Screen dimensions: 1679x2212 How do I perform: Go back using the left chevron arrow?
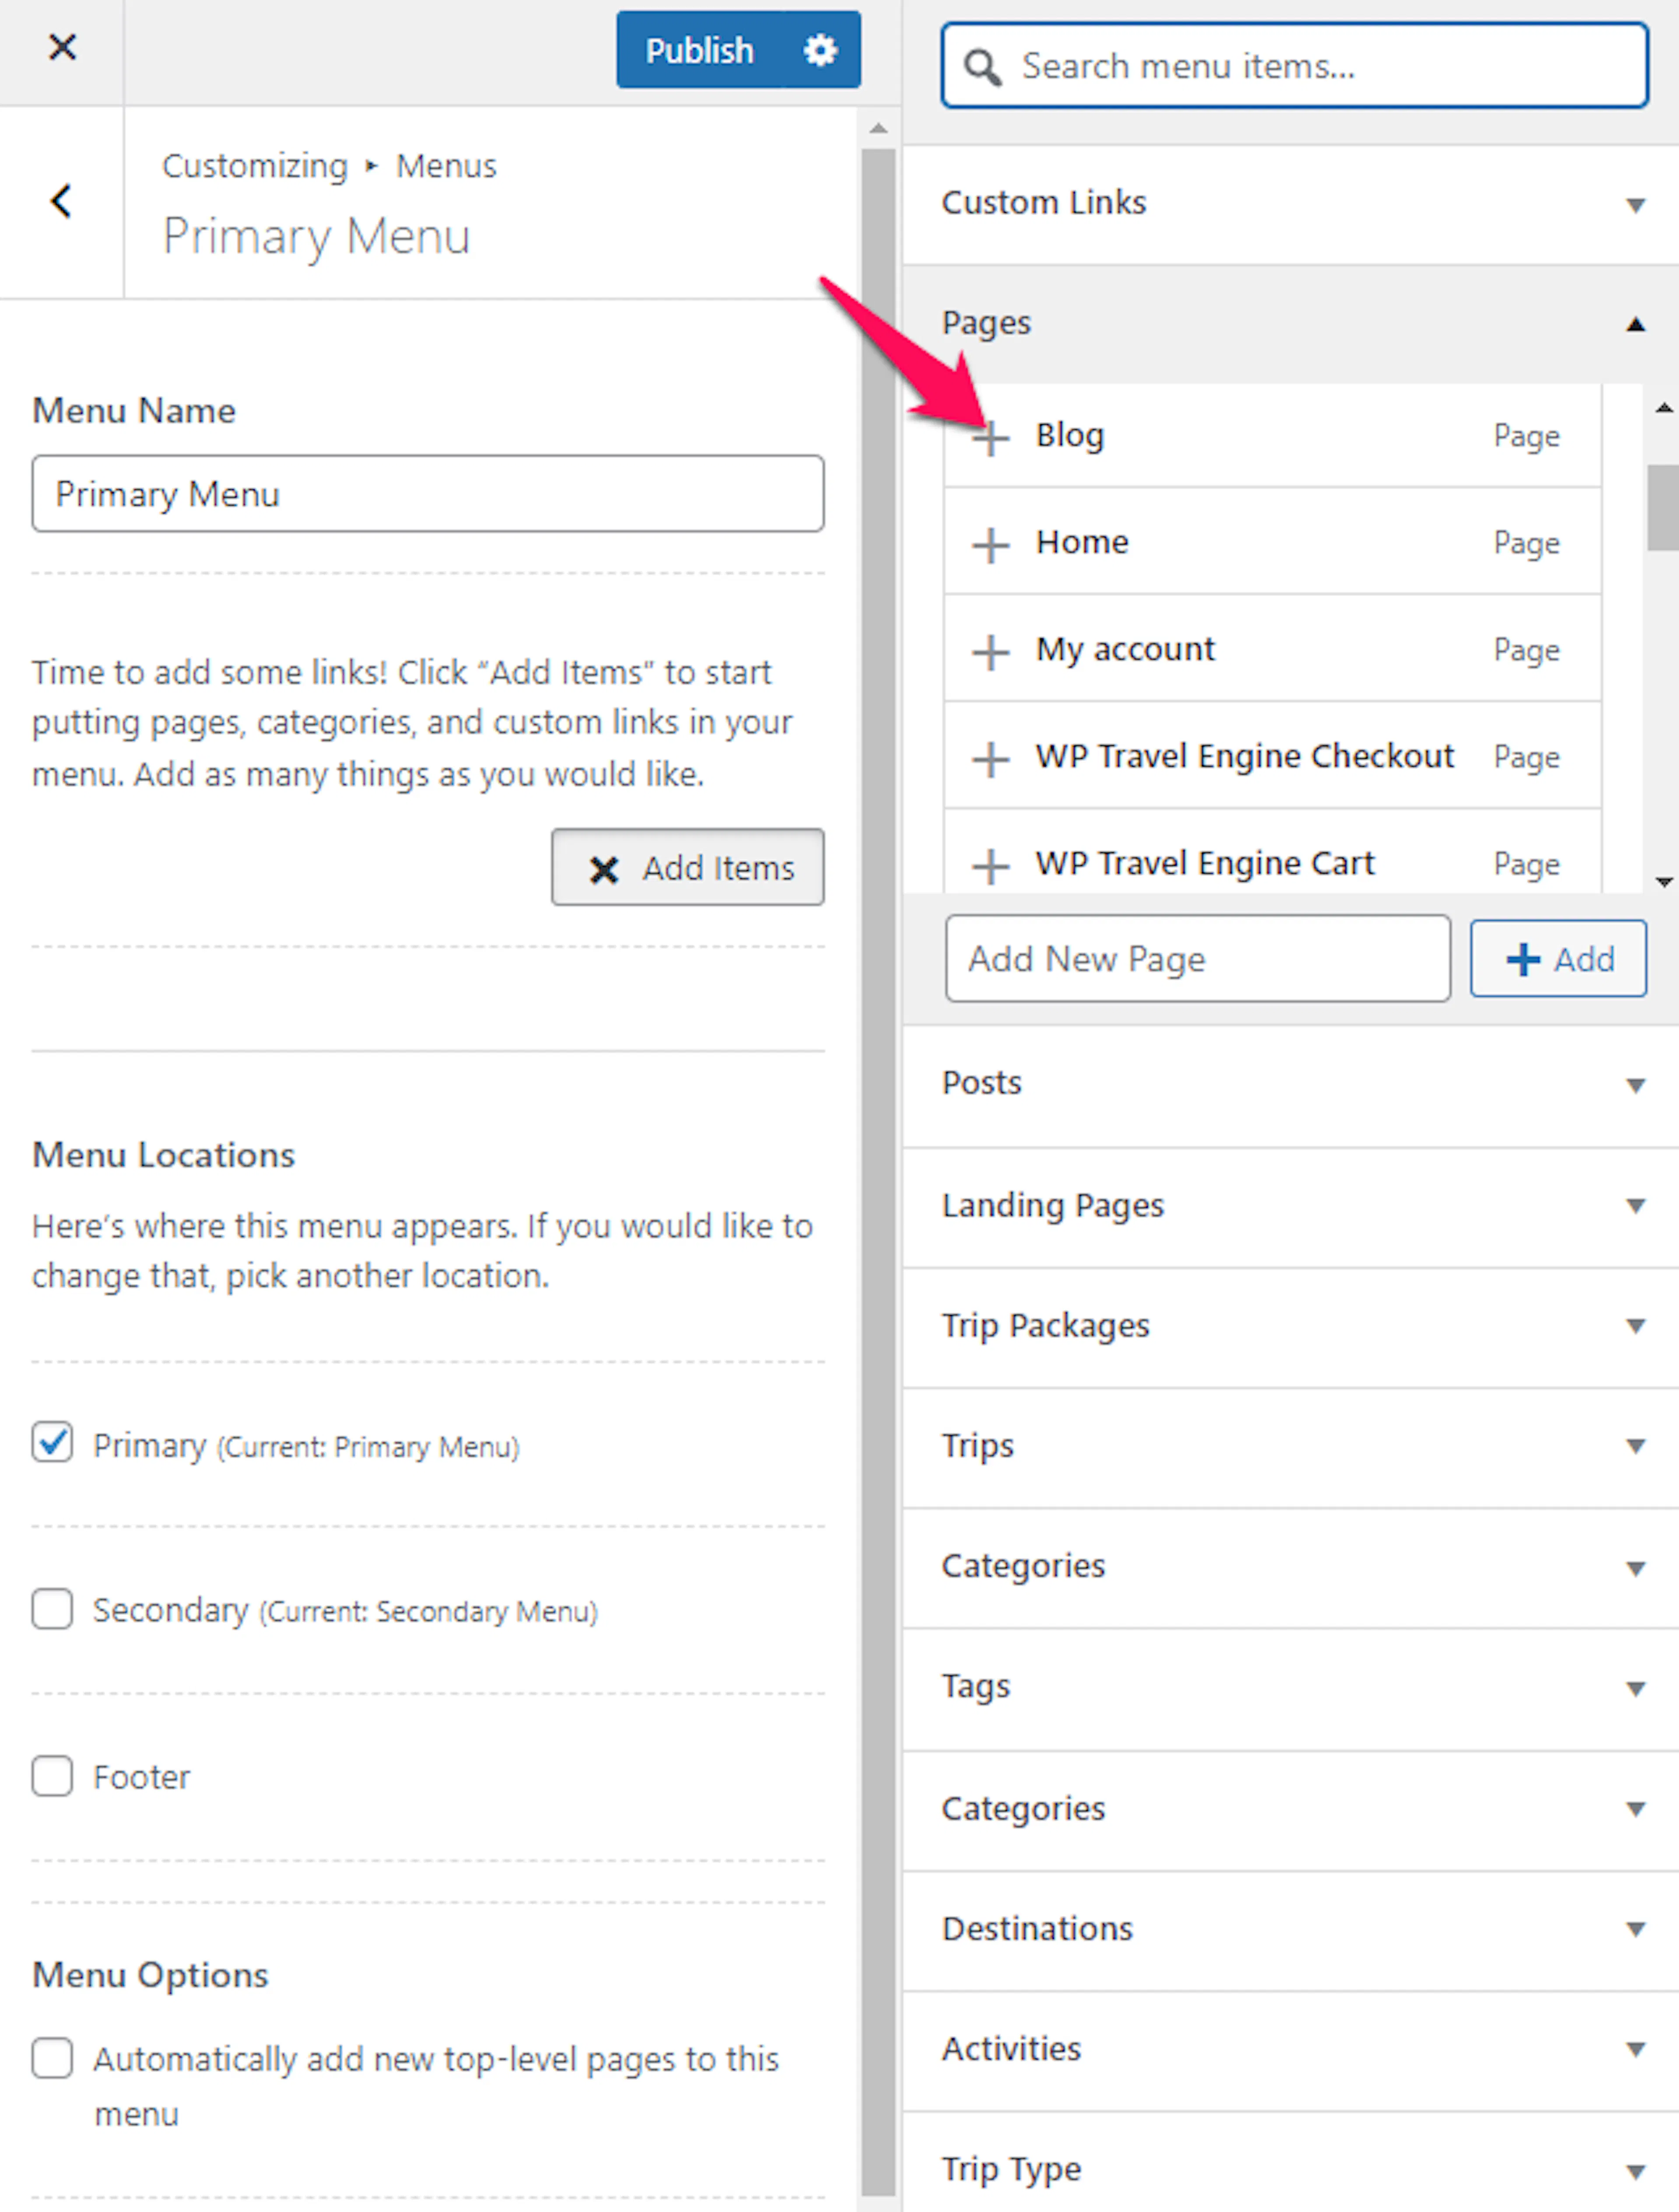tap(61, 201)
